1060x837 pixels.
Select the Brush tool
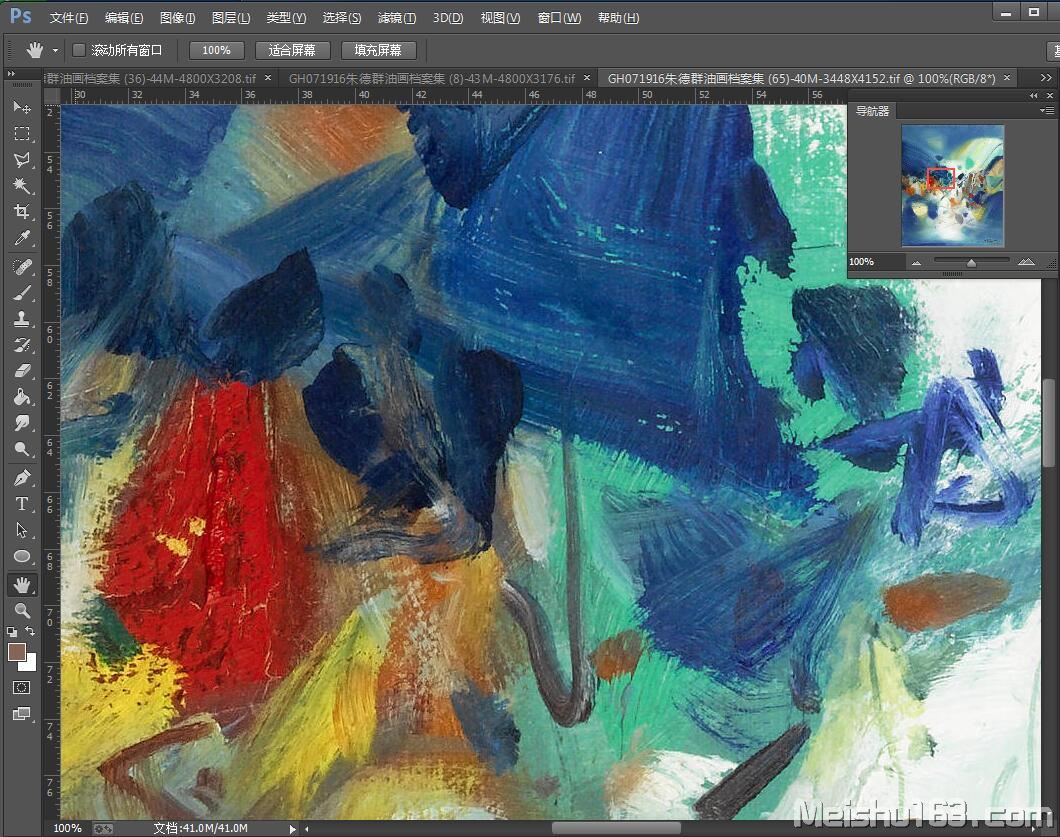coord(22,293)
